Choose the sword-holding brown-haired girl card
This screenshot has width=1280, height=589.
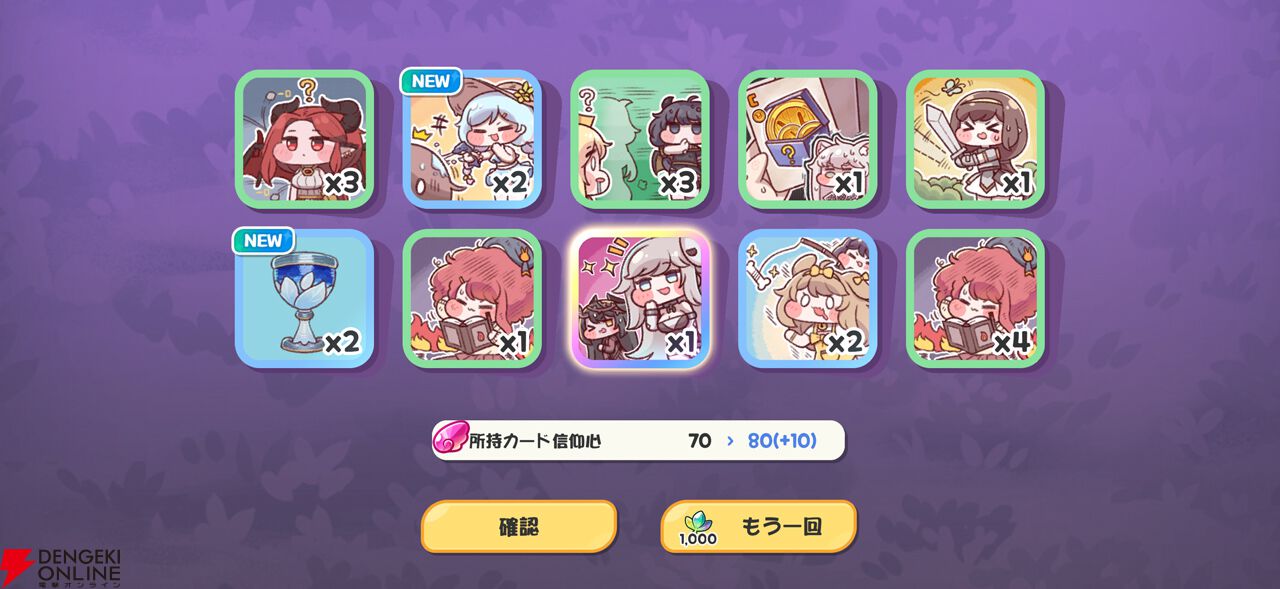pyautogui.click(x=976, y=139)
